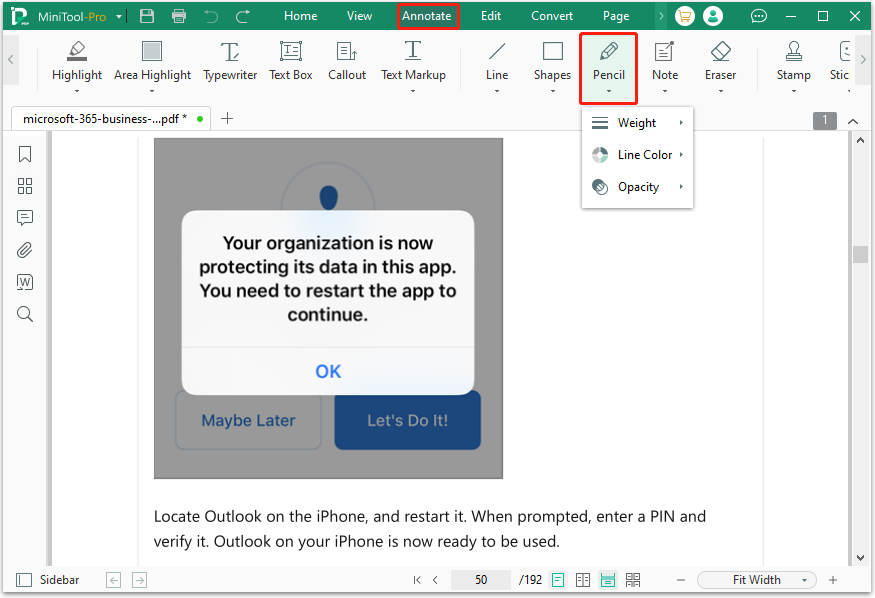This screenshot has height=598, width=875.
Task: Select the microsoft-365-business pdf document tab
Action: point(111,119)
